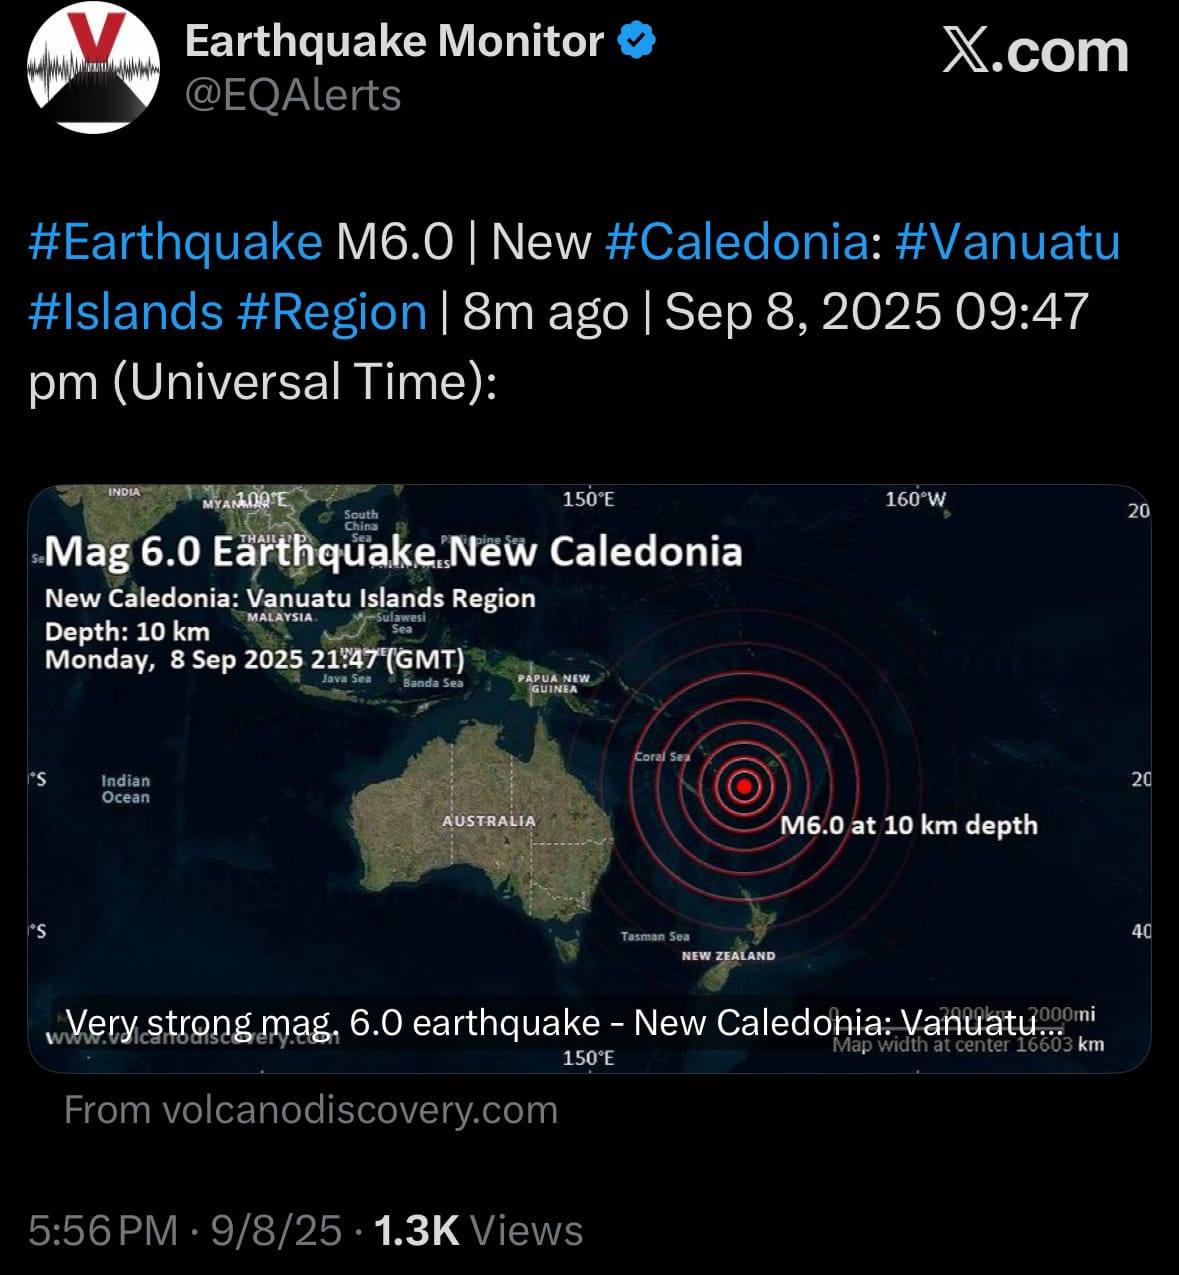Open the #Caledonia hashtag

tap(738, 242)
